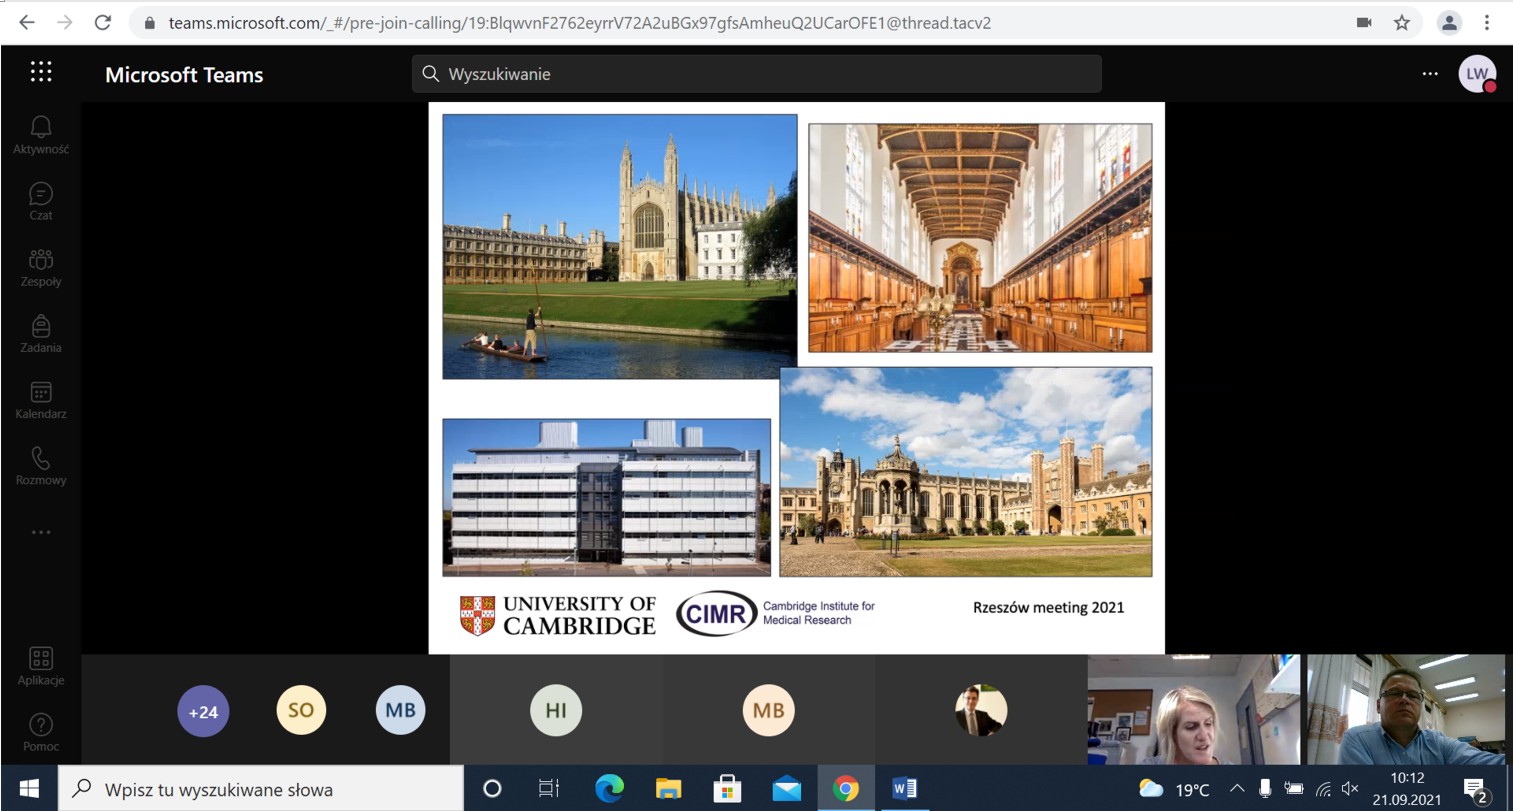Open the Teams app launcher grid
The height and width of the screenshot is (811, 1513).
(41, 72)
